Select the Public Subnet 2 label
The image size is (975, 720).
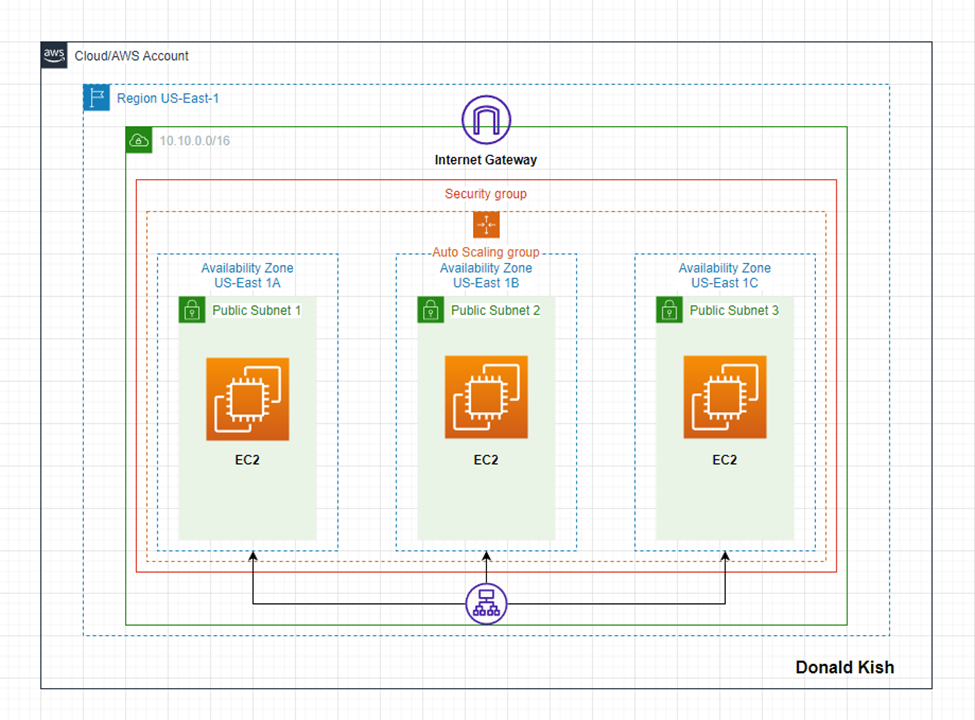coord(496,310)
